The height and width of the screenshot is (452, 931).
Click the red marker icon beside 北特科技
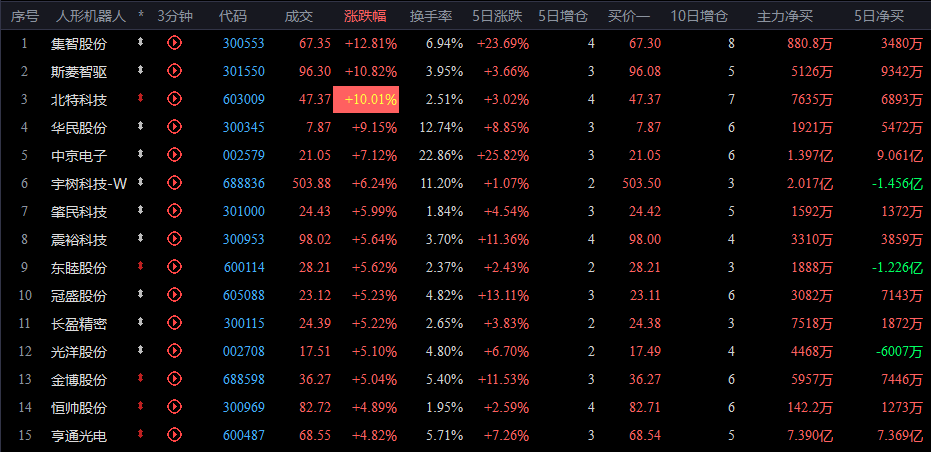pos(141,99)
